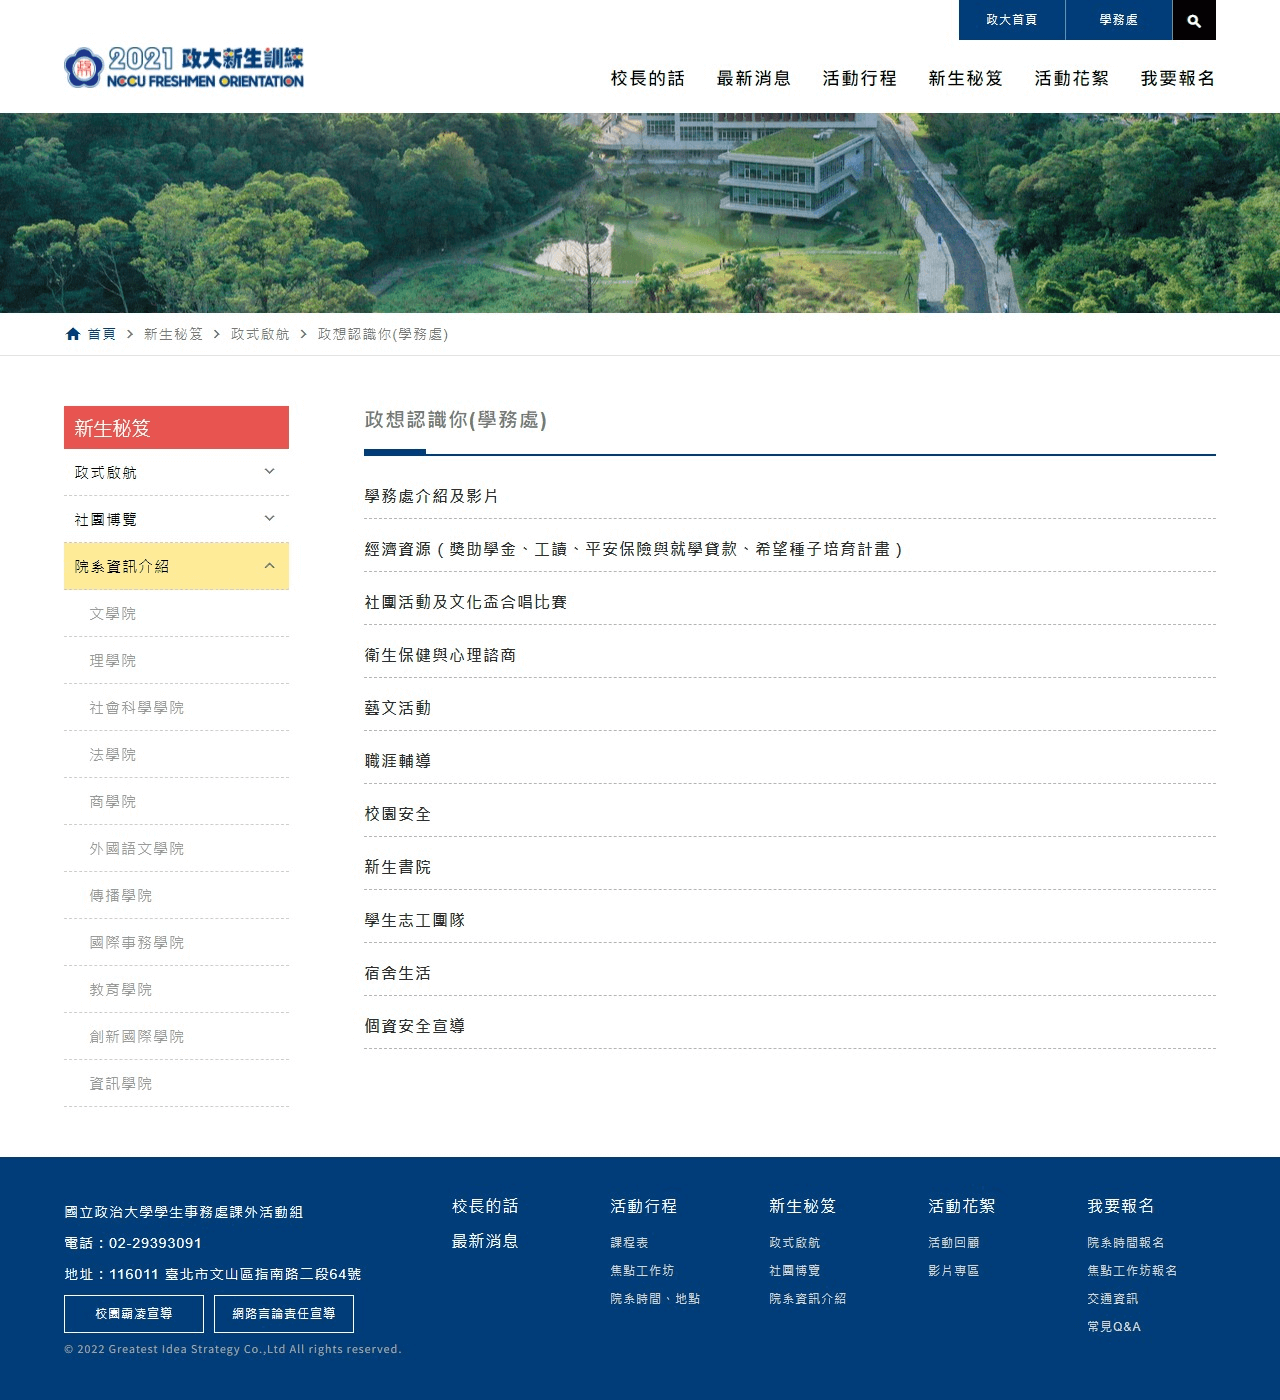The width and height of the screenshot is (1280, 1400).
Task: Open 新生秘笈 in top navigation
Action: tap(966, 78)
